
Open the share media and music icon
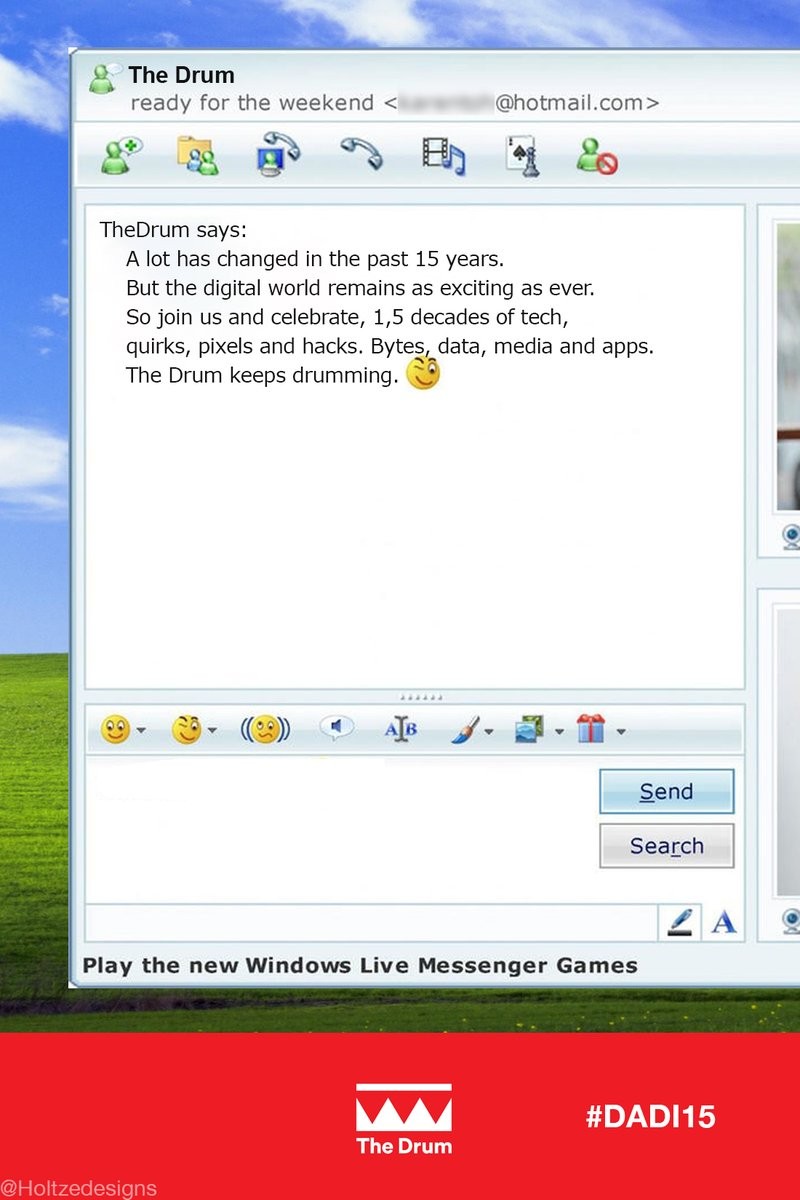pos(442,156)
